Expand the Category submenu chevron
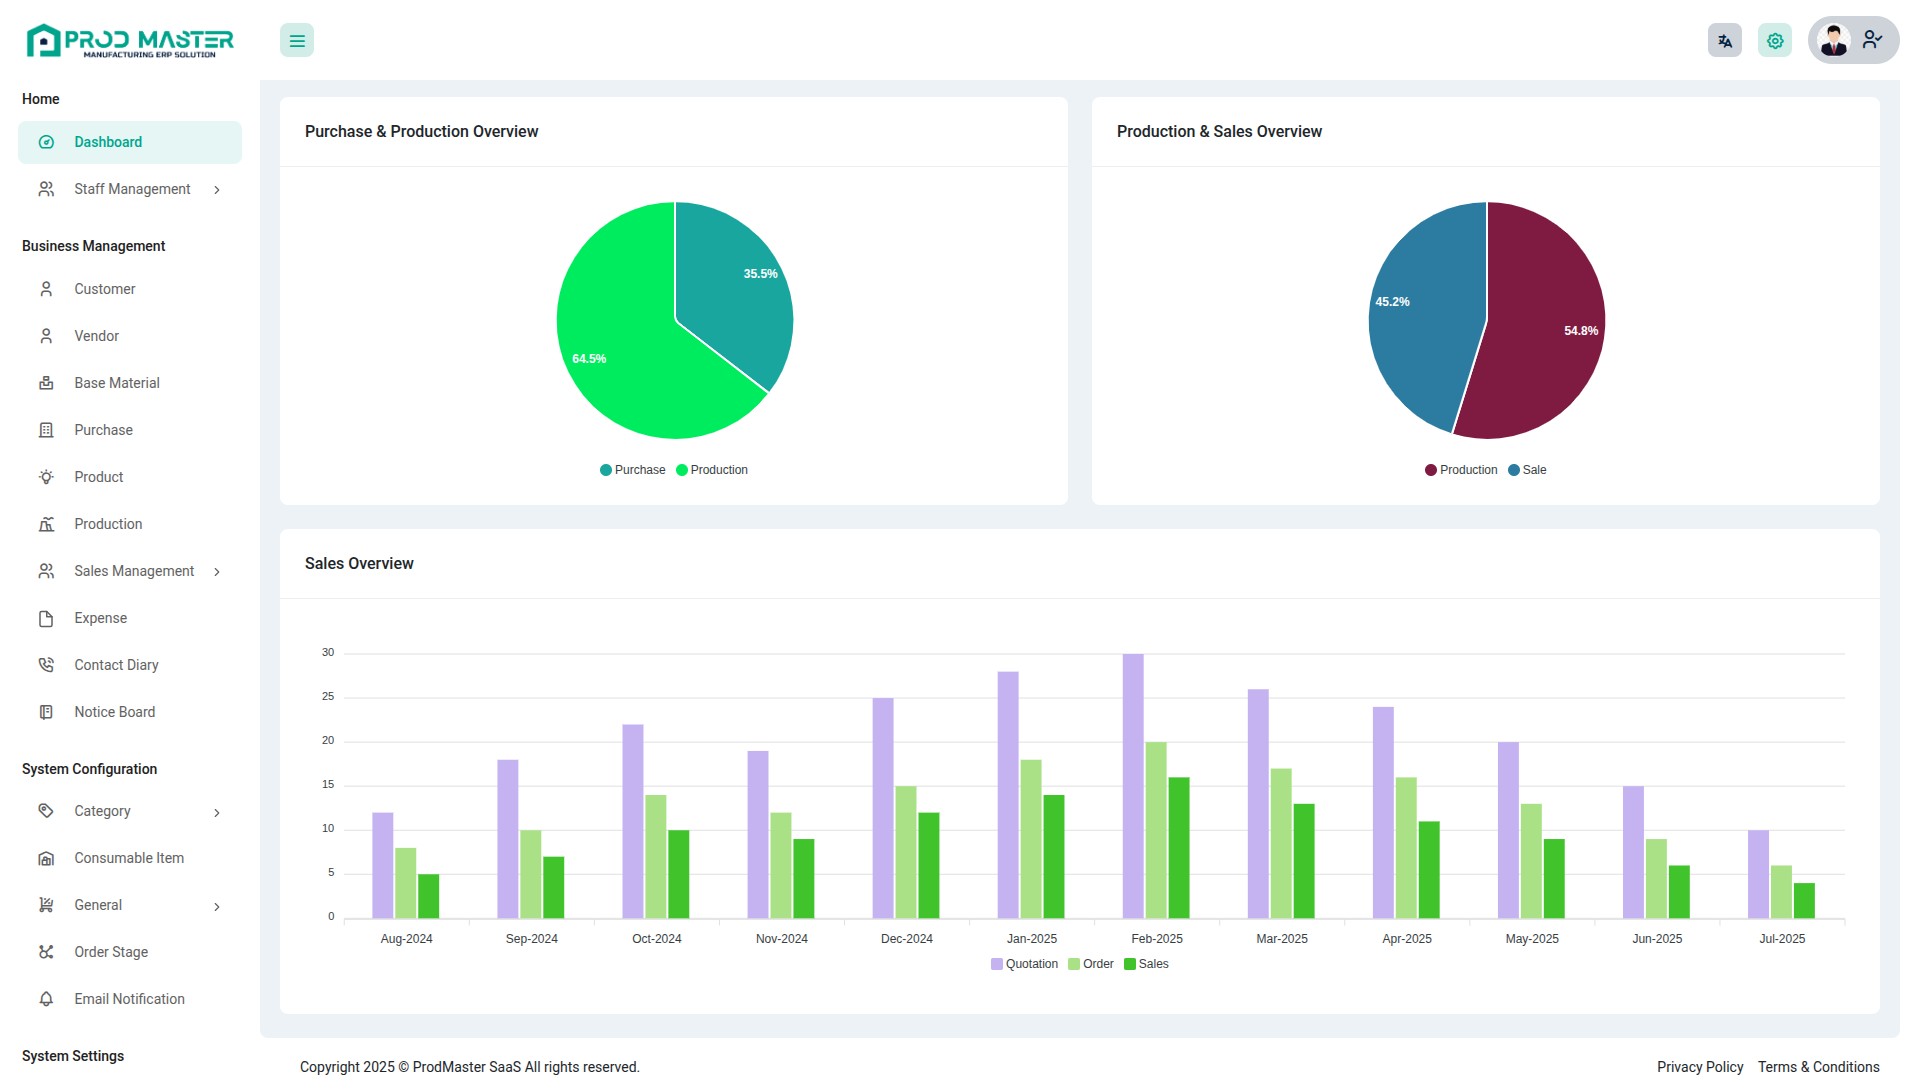 (217, 812)
